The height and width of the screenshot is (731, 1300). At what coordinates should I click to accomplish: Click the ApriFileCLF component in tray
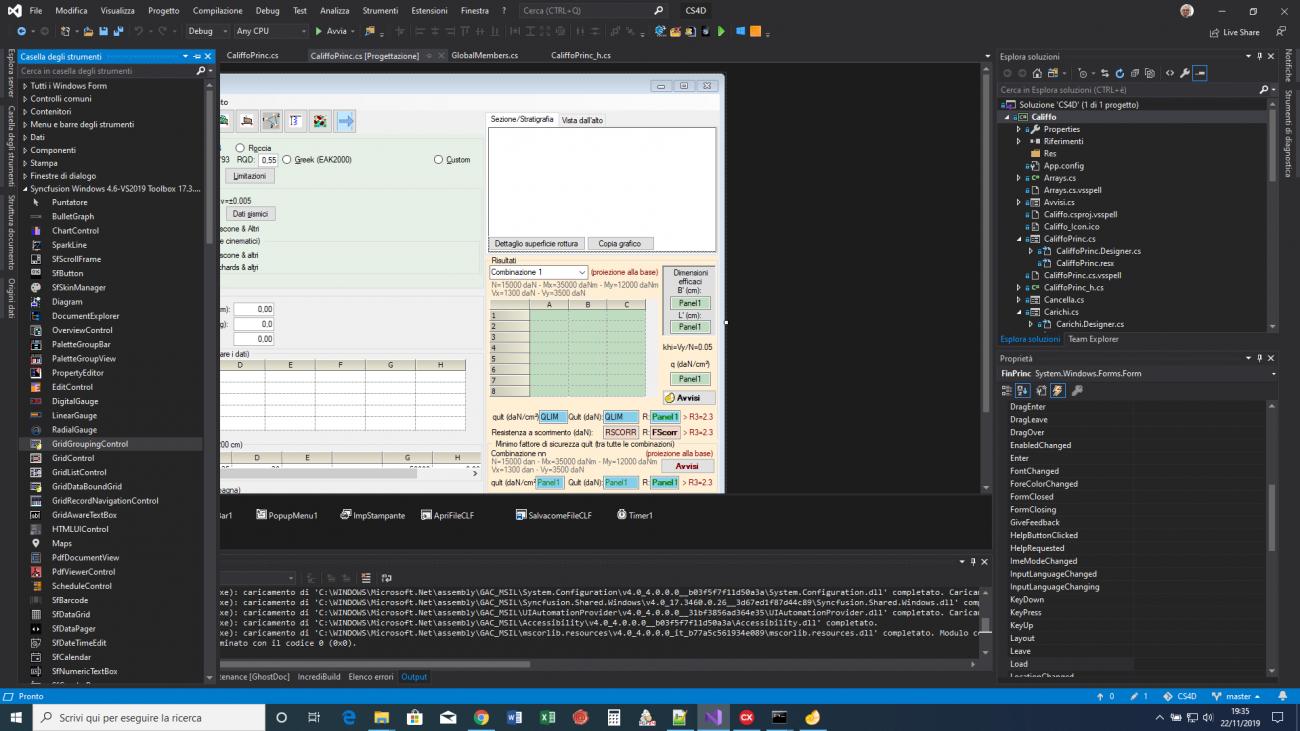[447, 515]
